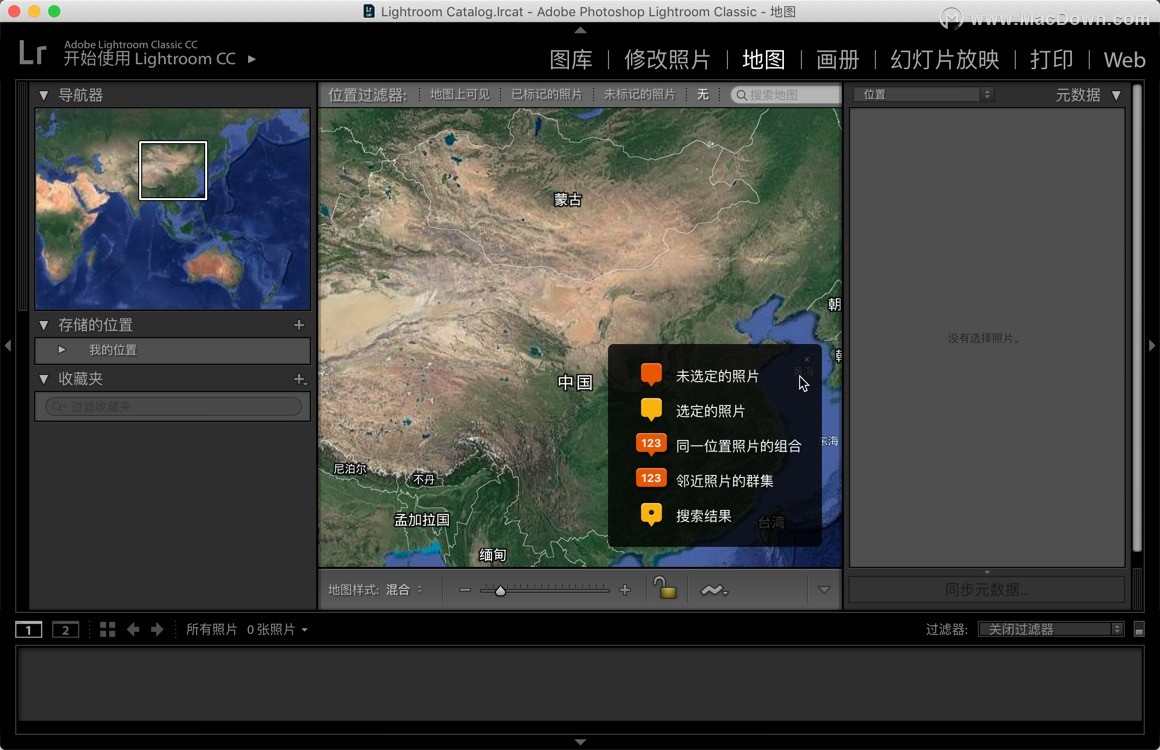Open the GPS tracklog menu icon
This screenshot has width=1160, height=750.
pyautogui.click(x=714, y=590)
